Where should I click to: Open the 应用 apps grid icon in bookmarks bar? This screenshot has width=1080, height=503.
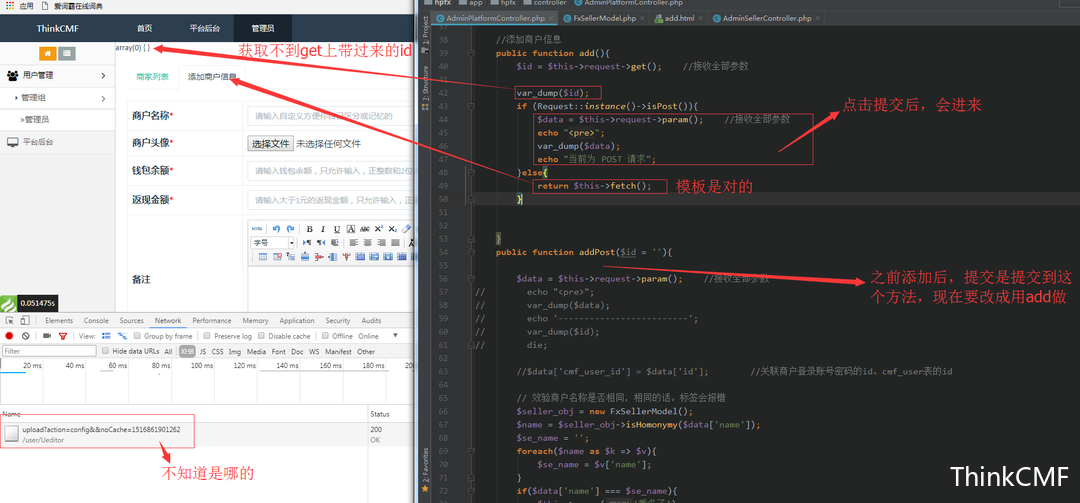(x=10, y=6)
